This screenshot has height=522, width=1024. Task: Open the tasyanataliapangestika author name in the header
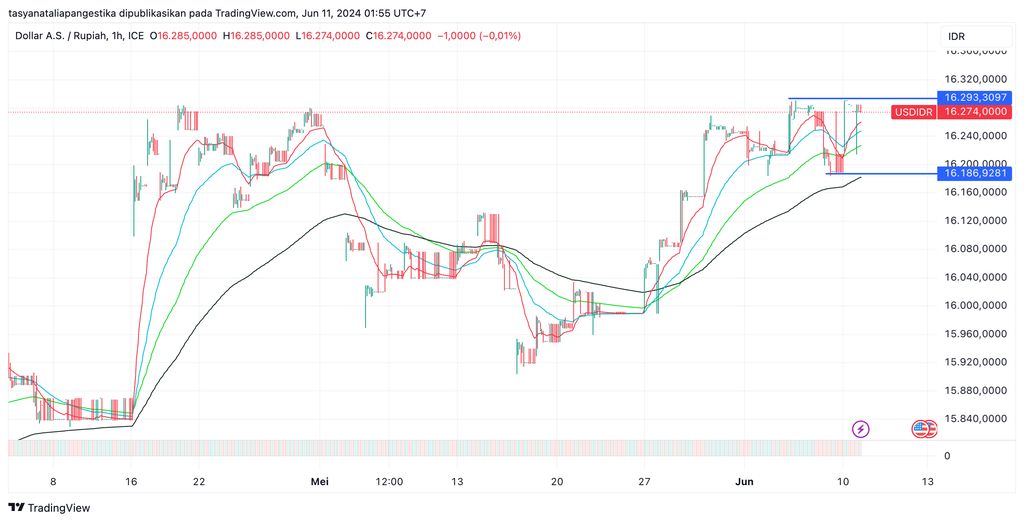pyautogui.click(x=64, y=13)
